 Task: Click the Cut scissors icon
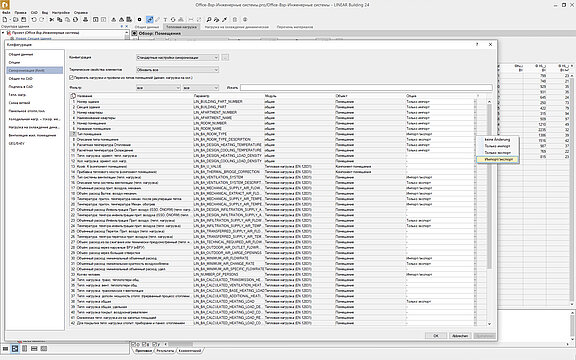point(52,19)
